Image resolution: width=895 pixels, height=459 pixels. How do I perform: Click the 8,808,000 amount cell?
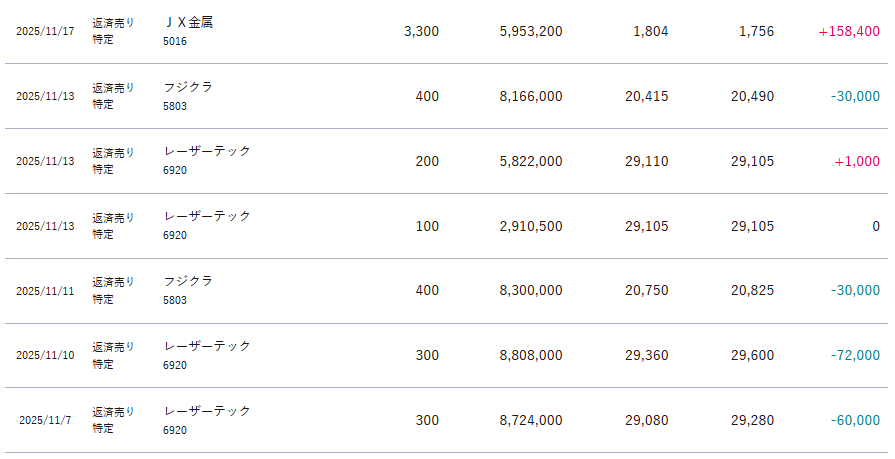530,355
